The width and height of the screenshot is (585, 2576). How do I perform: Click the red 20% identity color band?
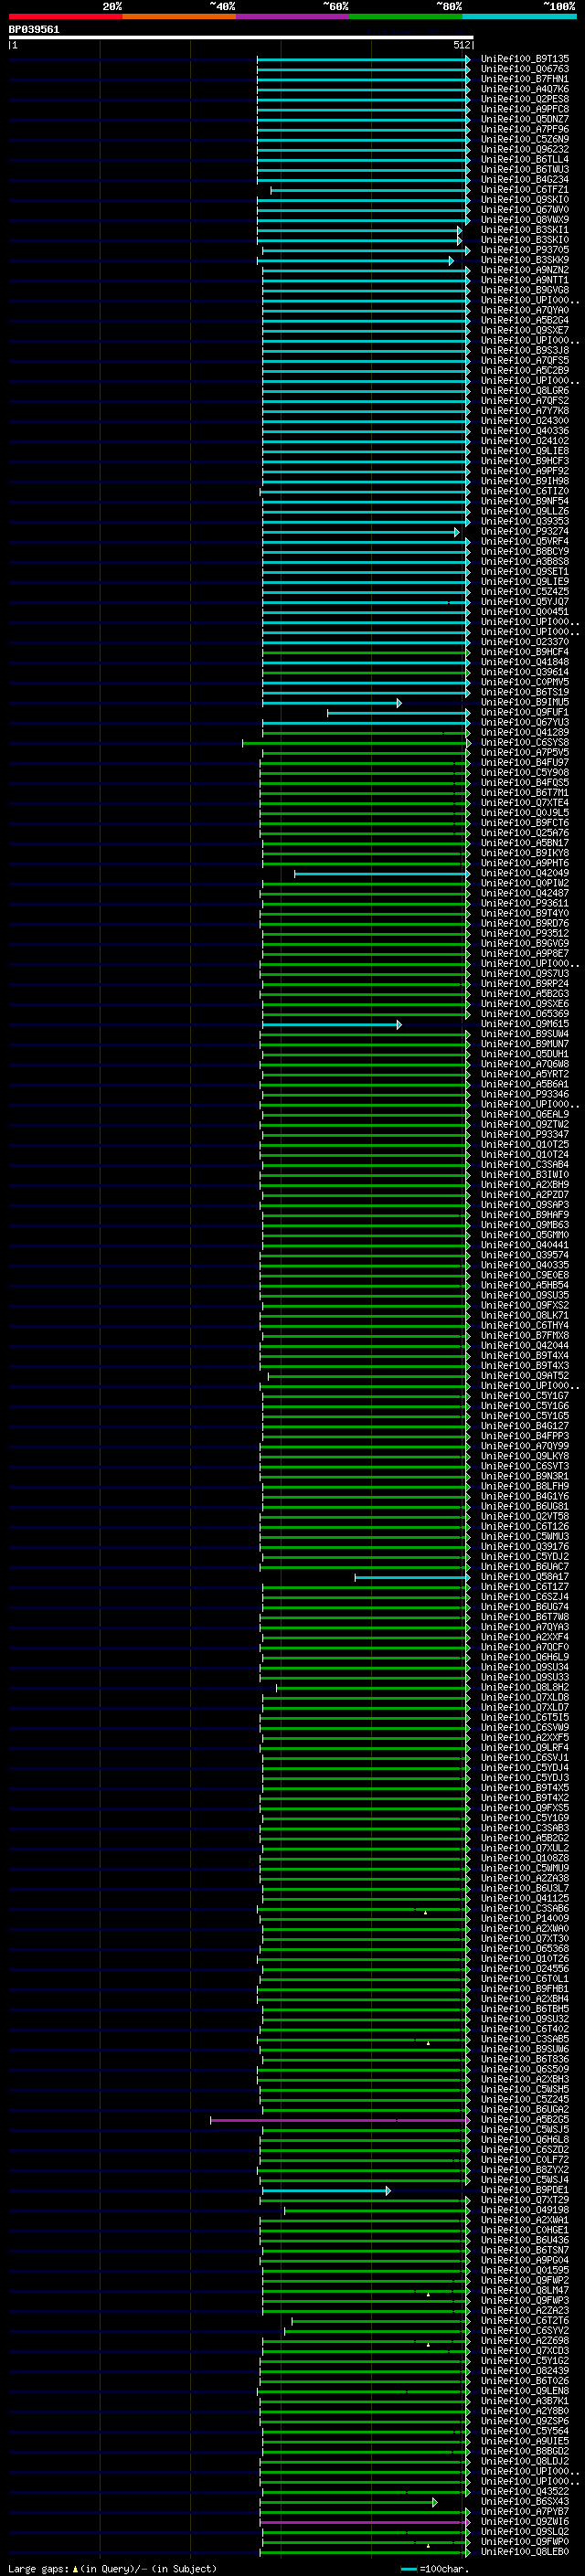tap(65, 16)
